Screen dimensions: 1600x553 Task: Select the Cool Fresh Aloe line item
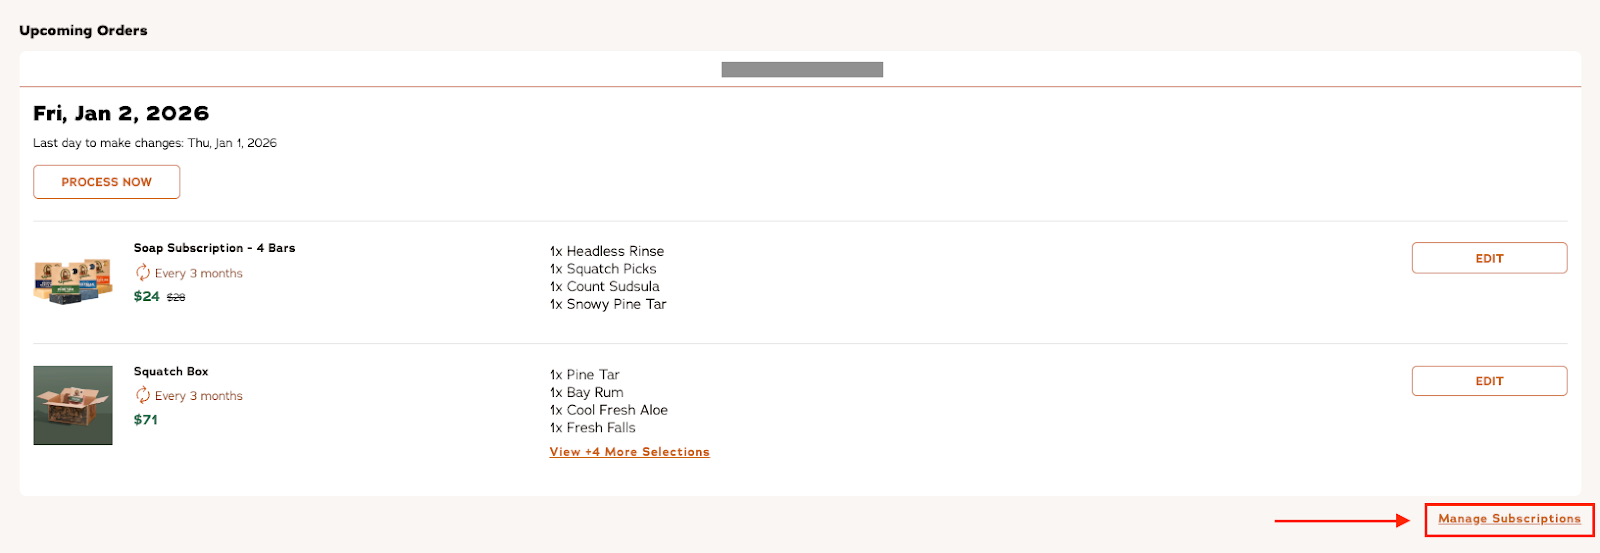[x=609, y=410]
